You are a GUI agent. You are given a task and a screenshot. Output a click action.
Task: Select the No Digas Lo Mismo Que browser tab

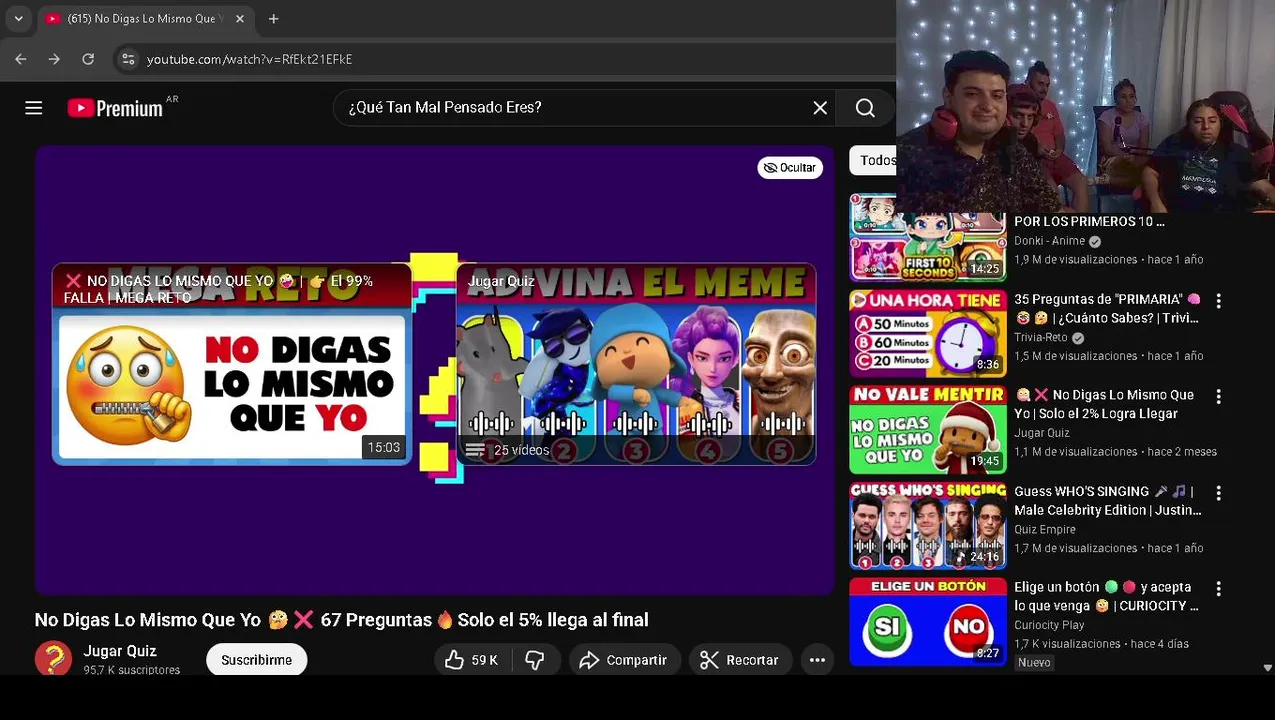click(x=145, y=18)
